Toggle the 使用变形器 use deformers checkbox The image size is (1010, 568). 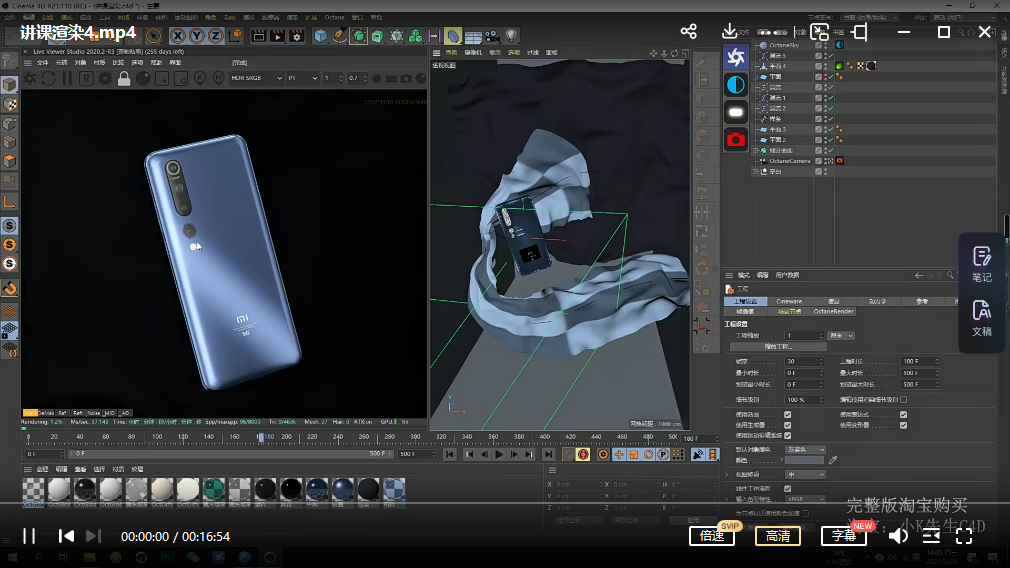903,425
